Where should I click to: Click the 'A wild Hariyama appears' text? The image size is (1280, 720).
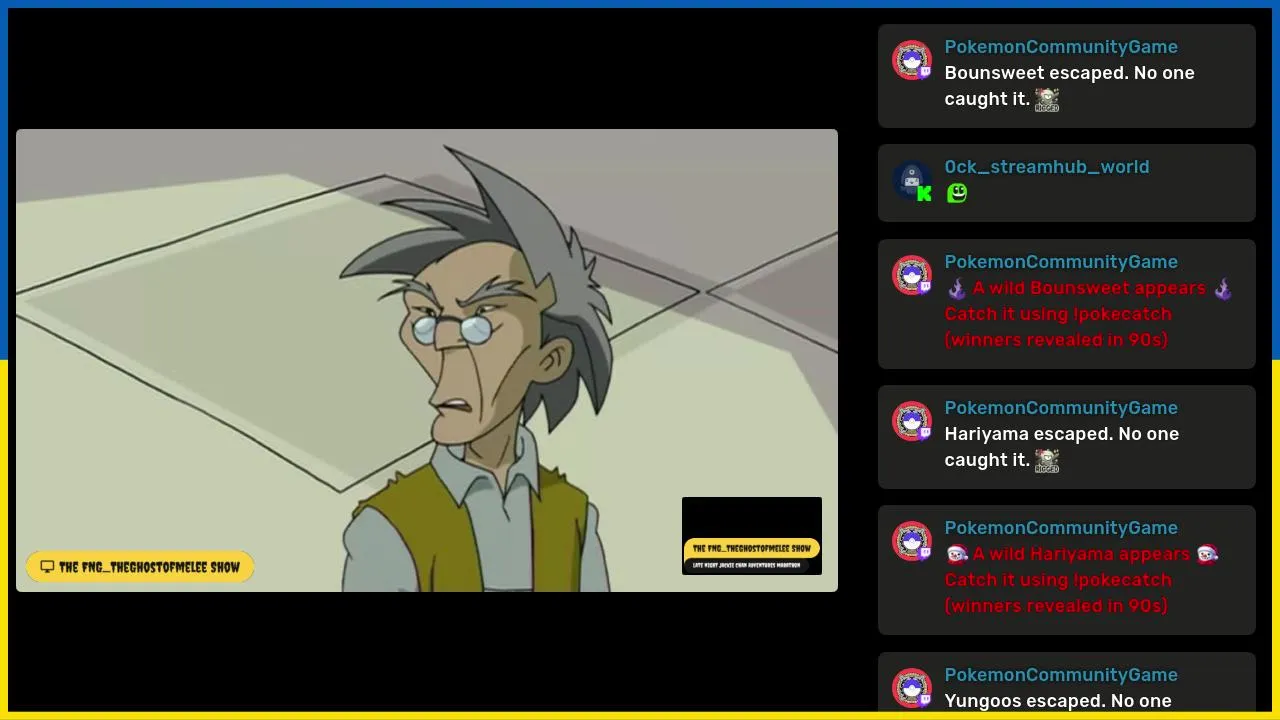coord(1082,554)
